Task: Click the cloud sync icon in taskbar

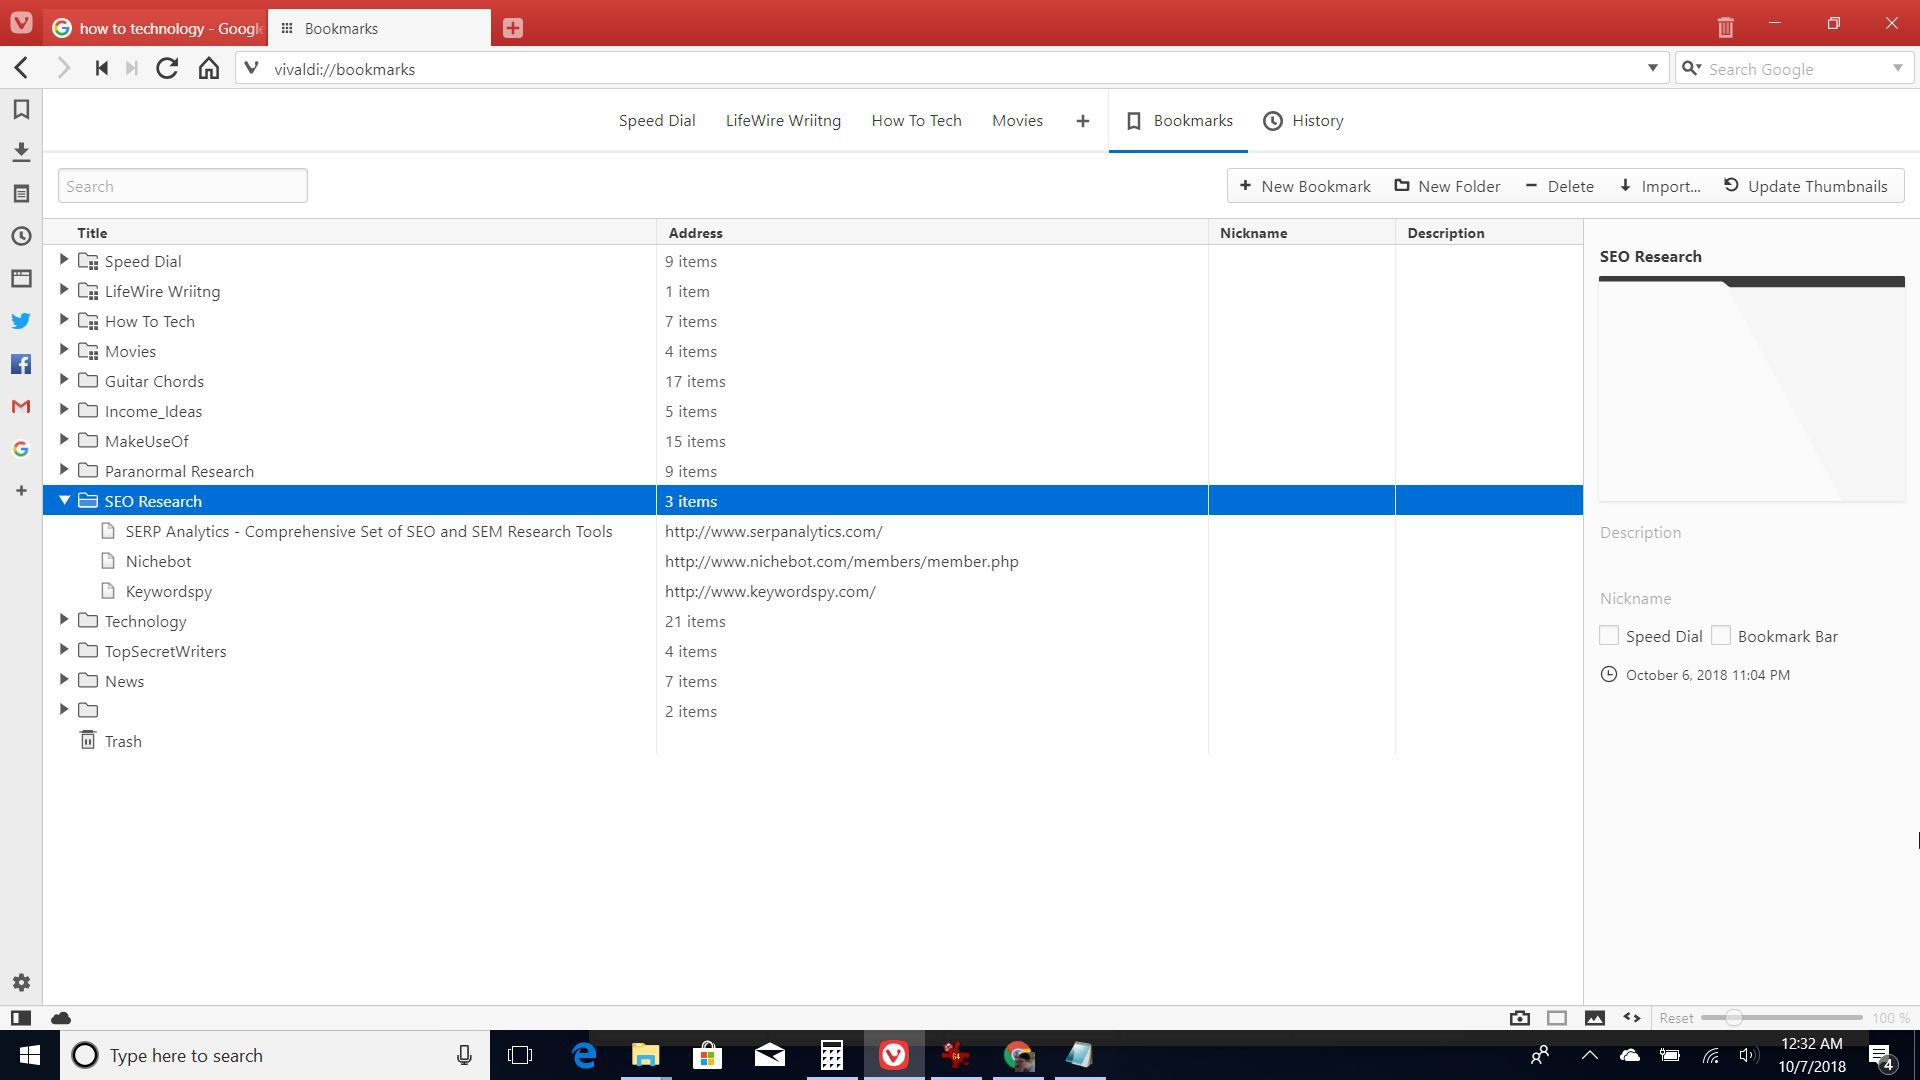Action: click(x=1627, y=1054)
